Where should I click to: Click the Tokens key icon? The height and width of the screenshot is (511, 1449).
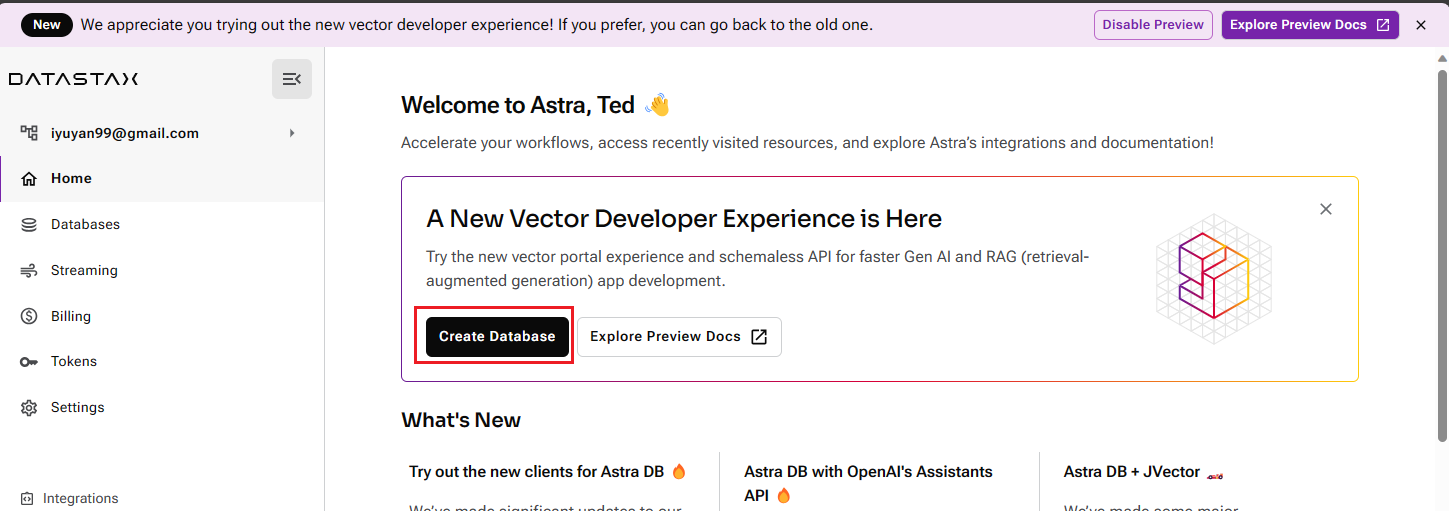[29, 362]
